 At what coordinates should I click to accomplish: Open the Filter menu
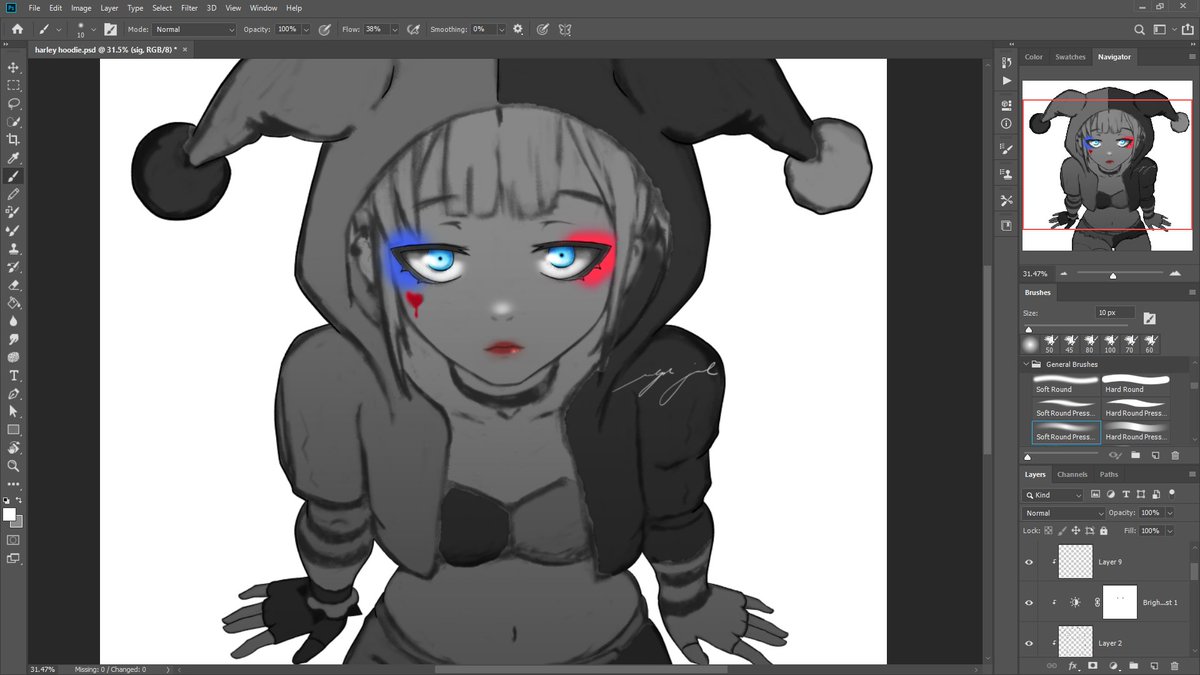189,8
